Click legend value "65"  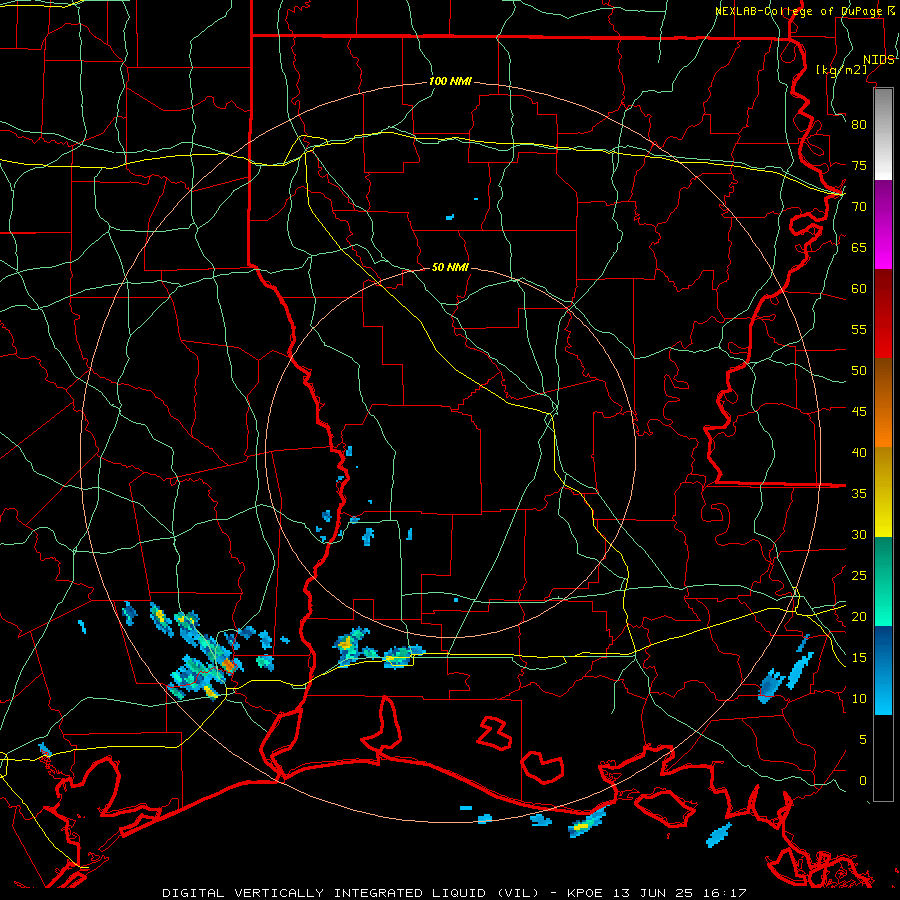tap(859, 247)
